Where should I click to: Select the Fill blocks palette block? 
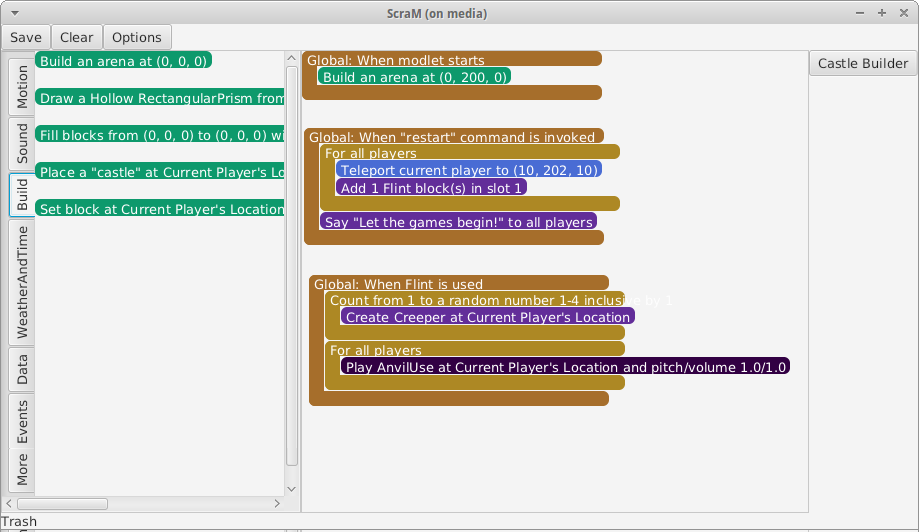click(x=160, y=134)
